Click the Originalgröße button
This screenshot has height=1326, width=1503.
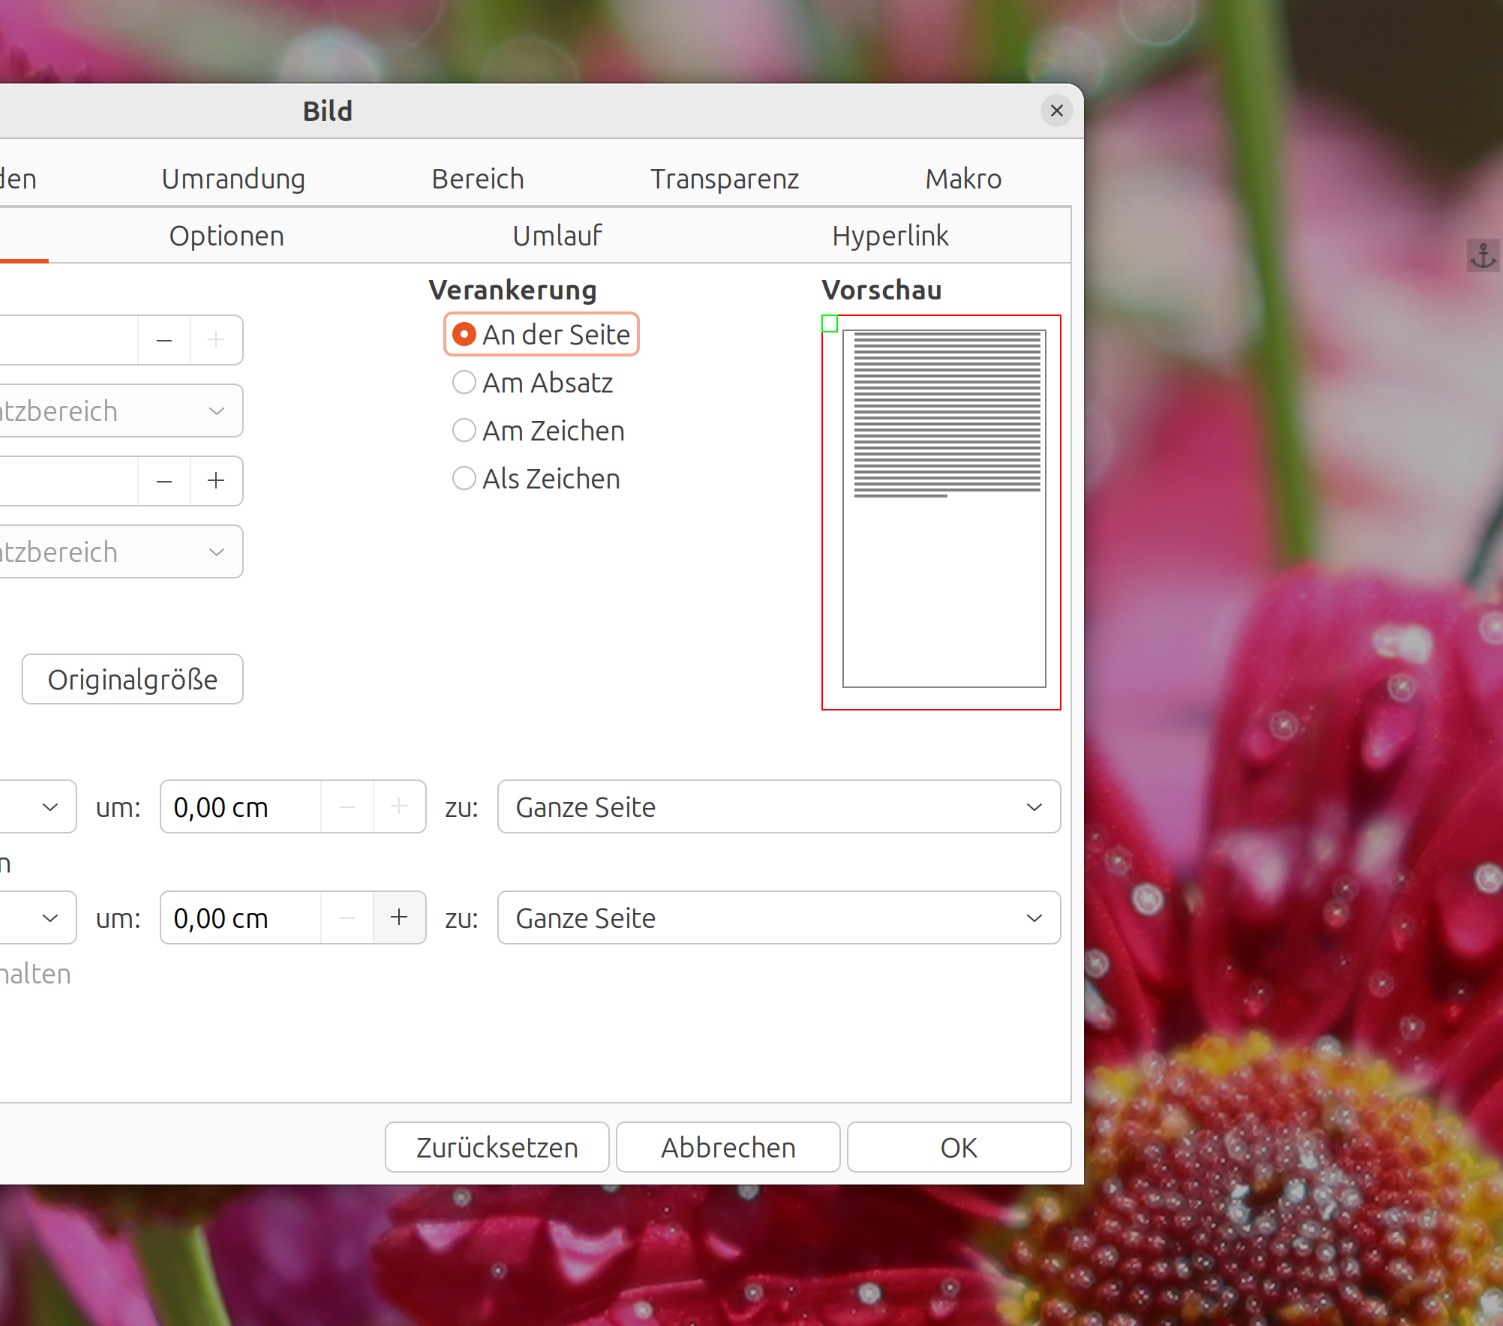coord(133,680)
